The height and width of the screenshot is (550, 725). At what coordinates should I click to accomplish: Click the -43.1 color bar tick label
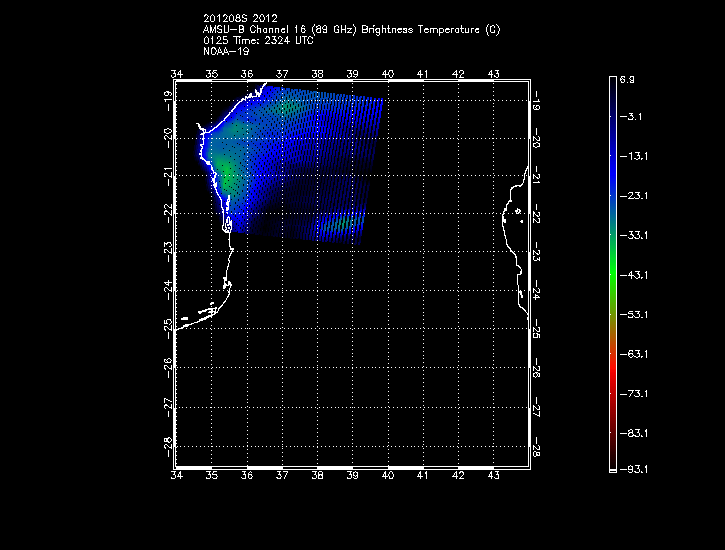(x=633, y=274)
